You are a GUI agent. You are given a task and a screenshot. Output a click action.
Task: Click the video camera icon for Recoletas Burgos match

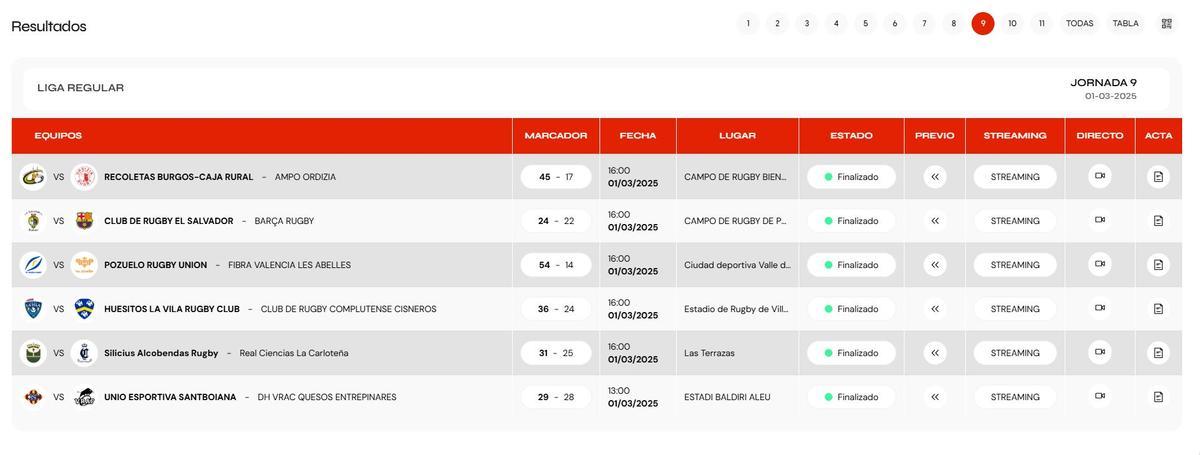coord(1100,176)
